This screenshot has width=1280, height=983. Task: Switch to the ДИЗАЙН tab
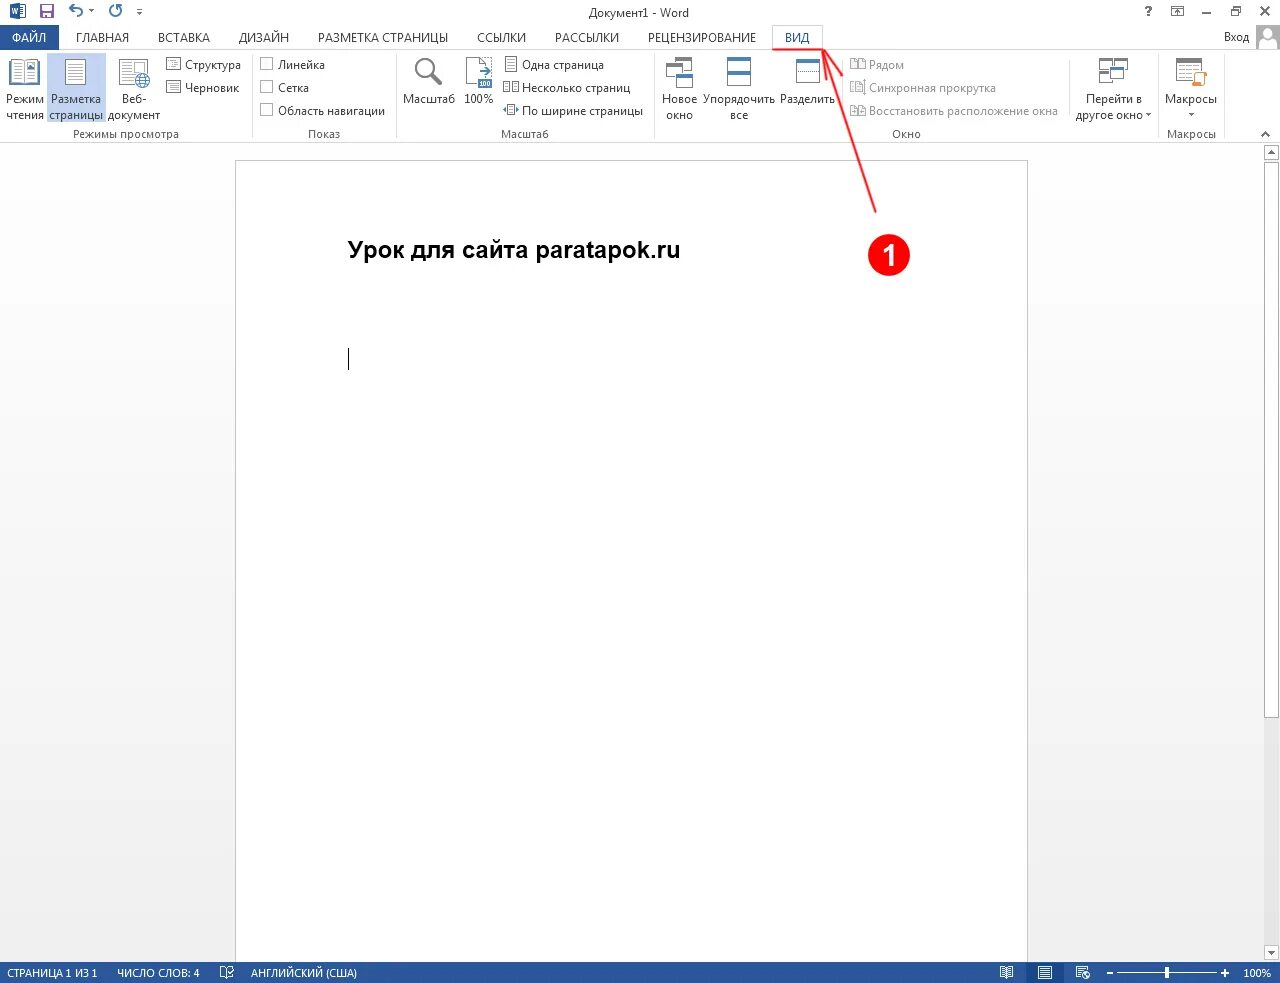264,38
